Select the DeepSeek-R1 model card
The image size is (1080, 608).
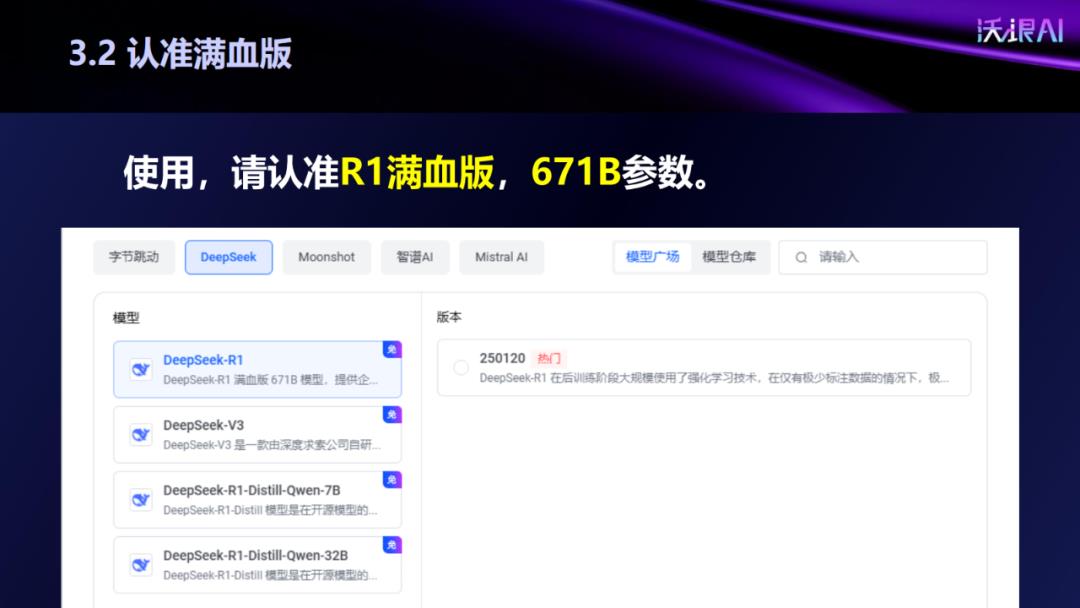click(x=258, y=369)
